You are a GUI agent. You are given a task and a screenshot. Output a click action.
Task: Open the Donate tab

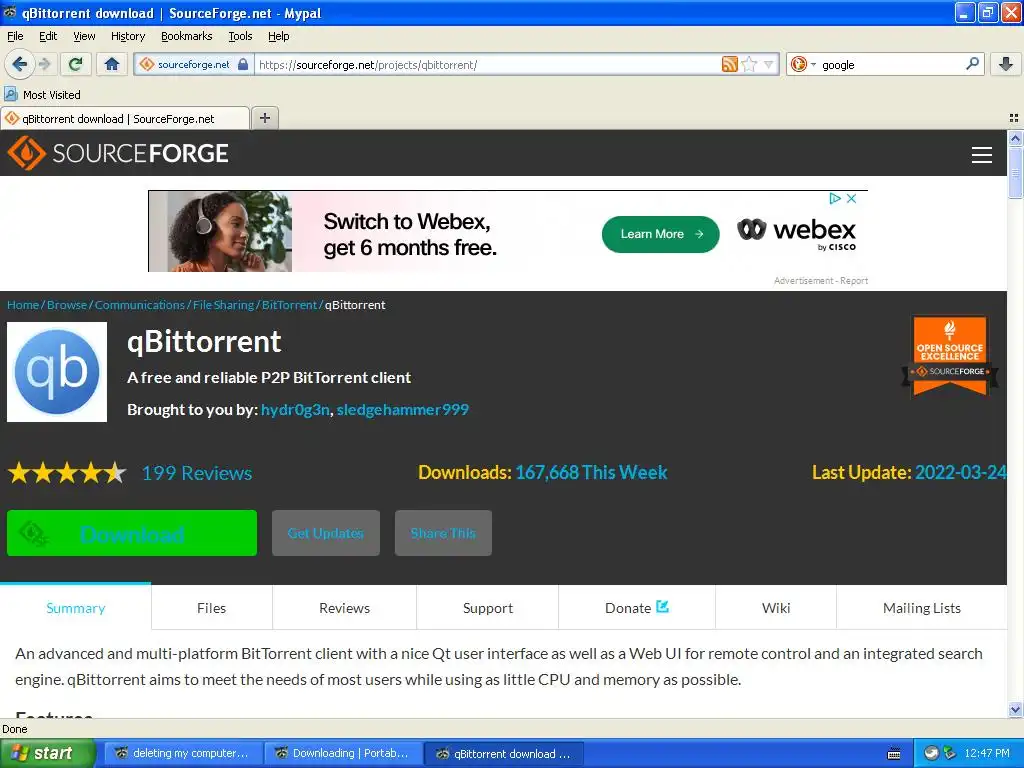637,607
